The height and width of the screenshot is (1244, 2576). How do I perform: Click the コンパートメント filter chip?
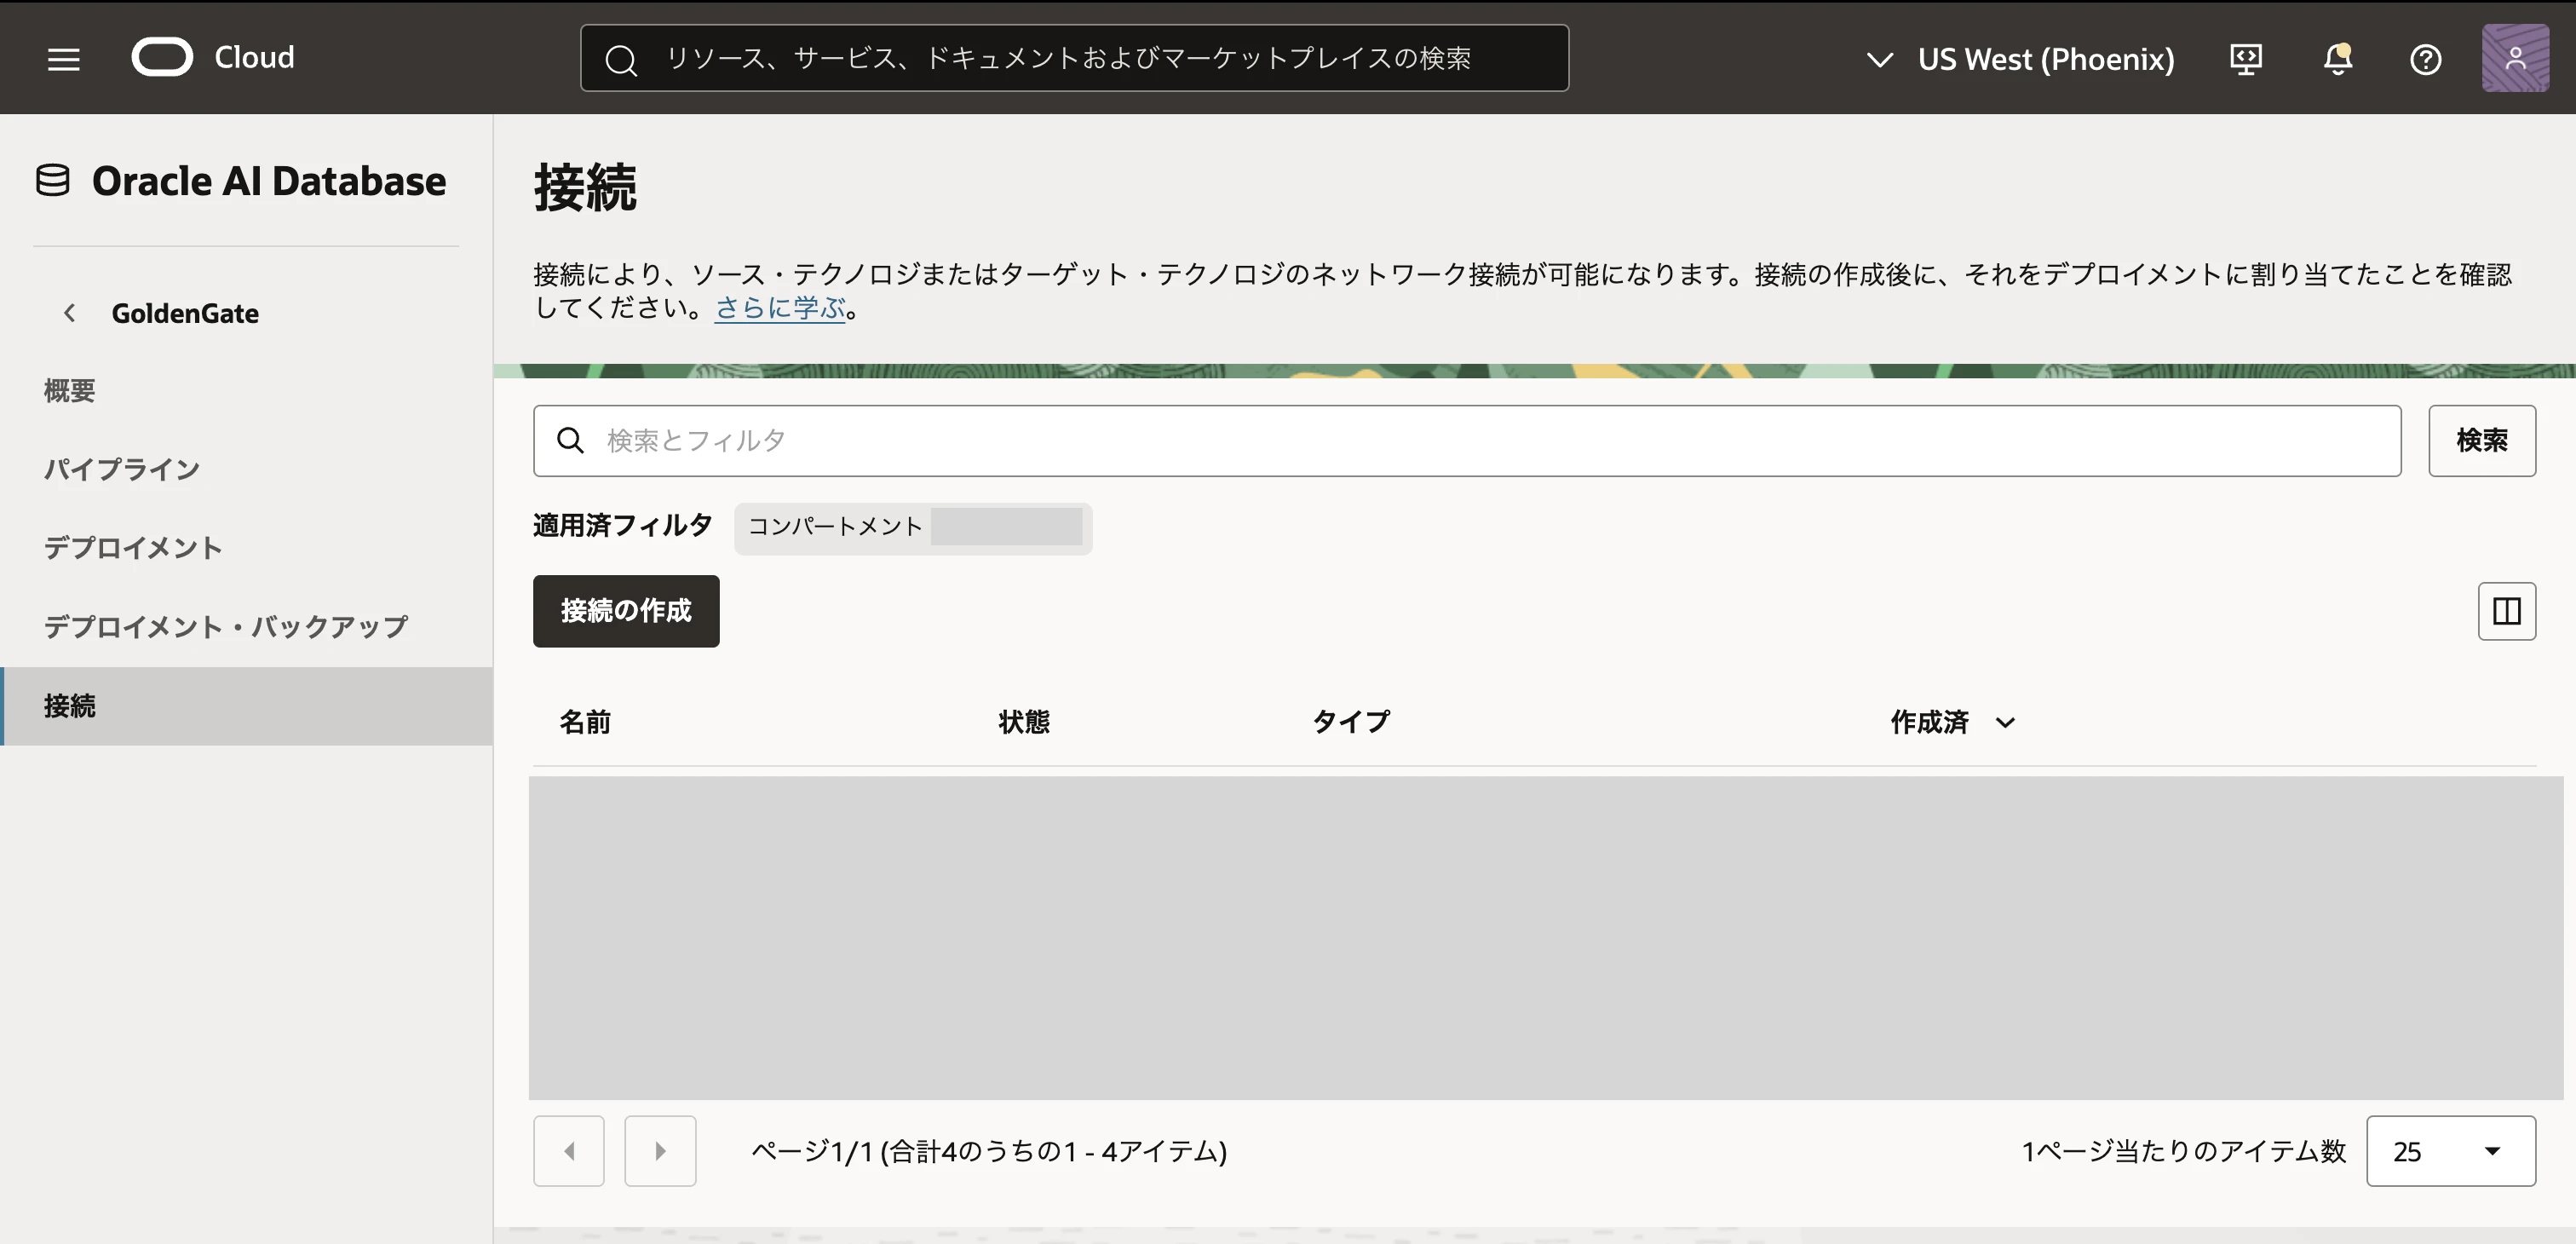913,527
